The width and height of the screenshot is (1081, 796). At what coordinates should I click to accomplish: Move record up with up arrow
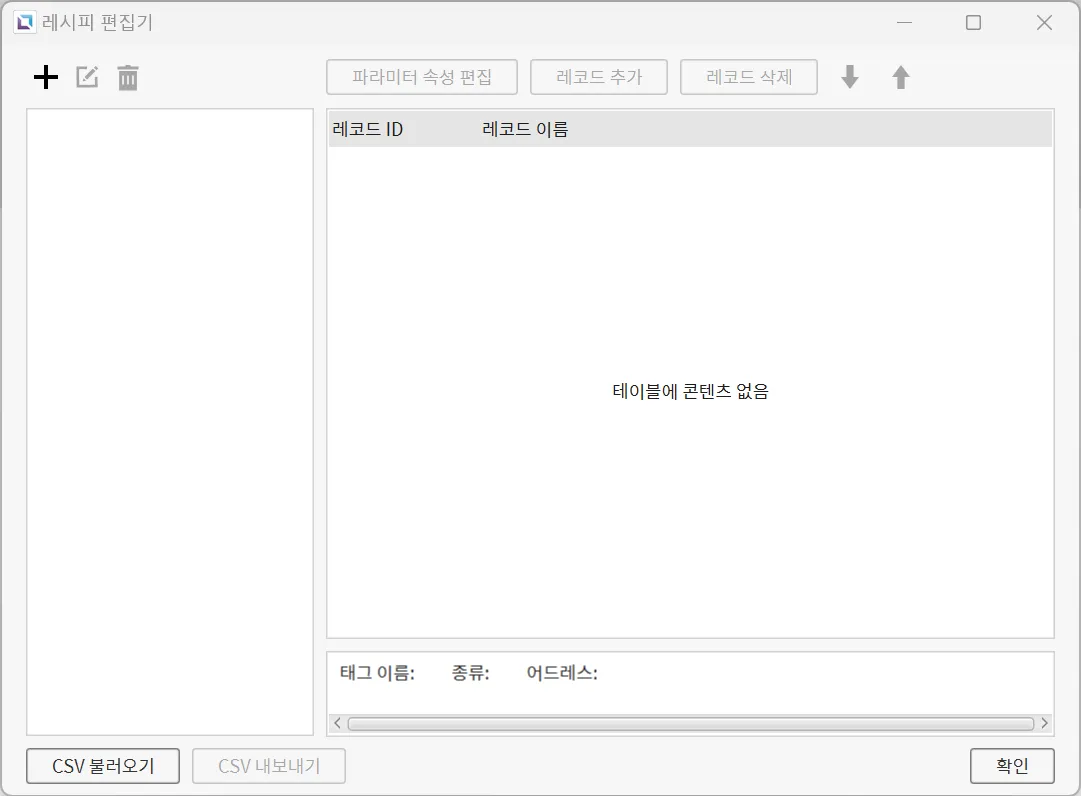tap(901, 77)
